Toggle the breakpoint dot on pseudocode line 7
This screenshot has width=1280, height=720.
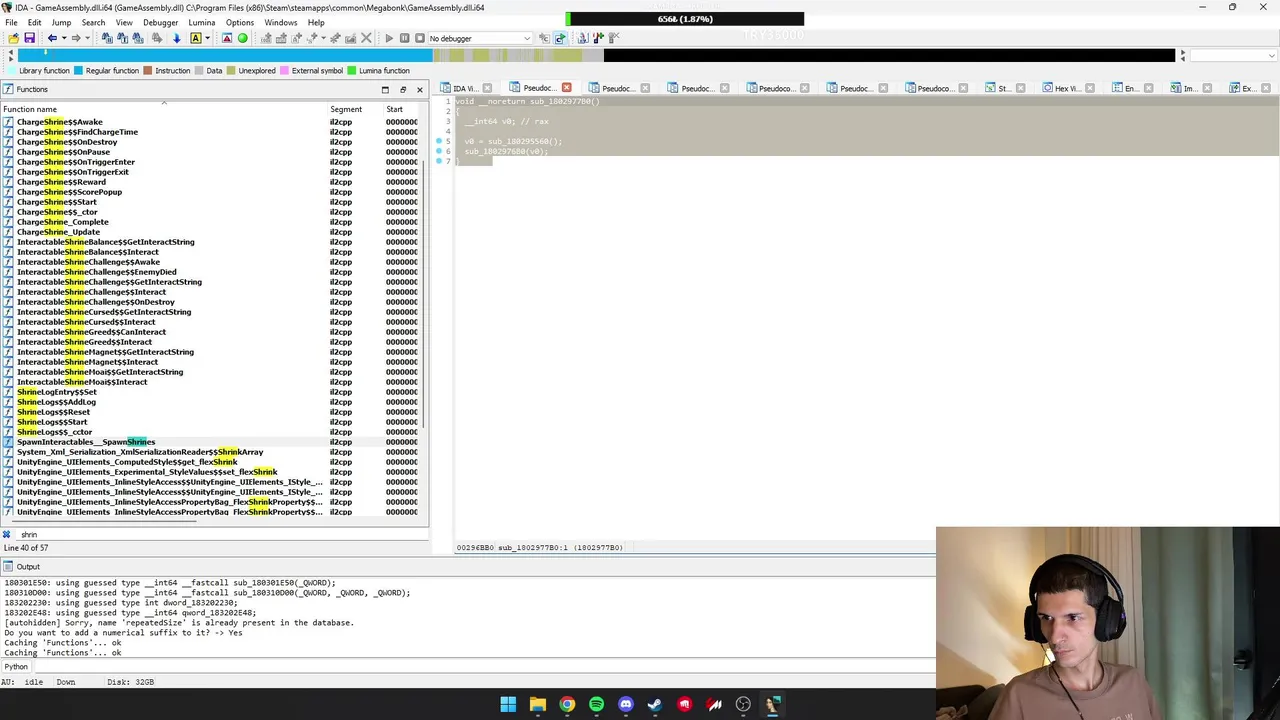[439, 162]
